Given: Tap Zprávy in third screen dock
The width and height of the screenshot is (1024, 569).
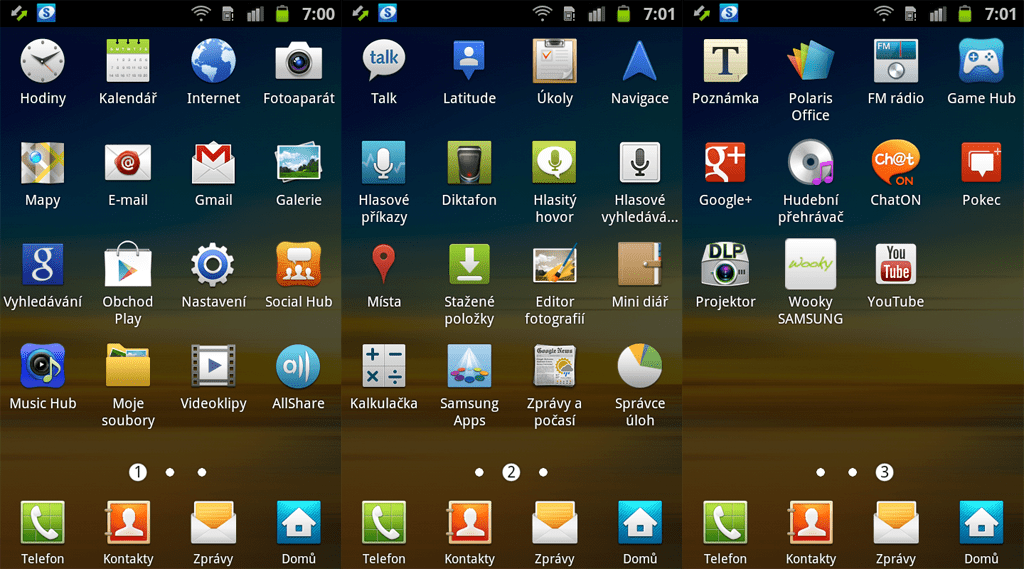Looking at the screenshot, I should coord(896,523).
